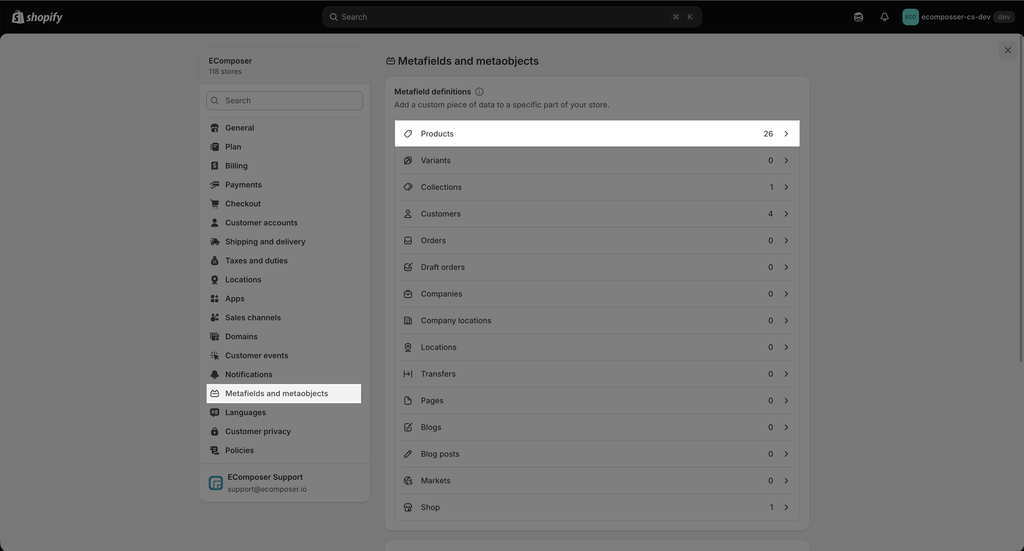Click the Billing sidebar icon

point(214,166)
